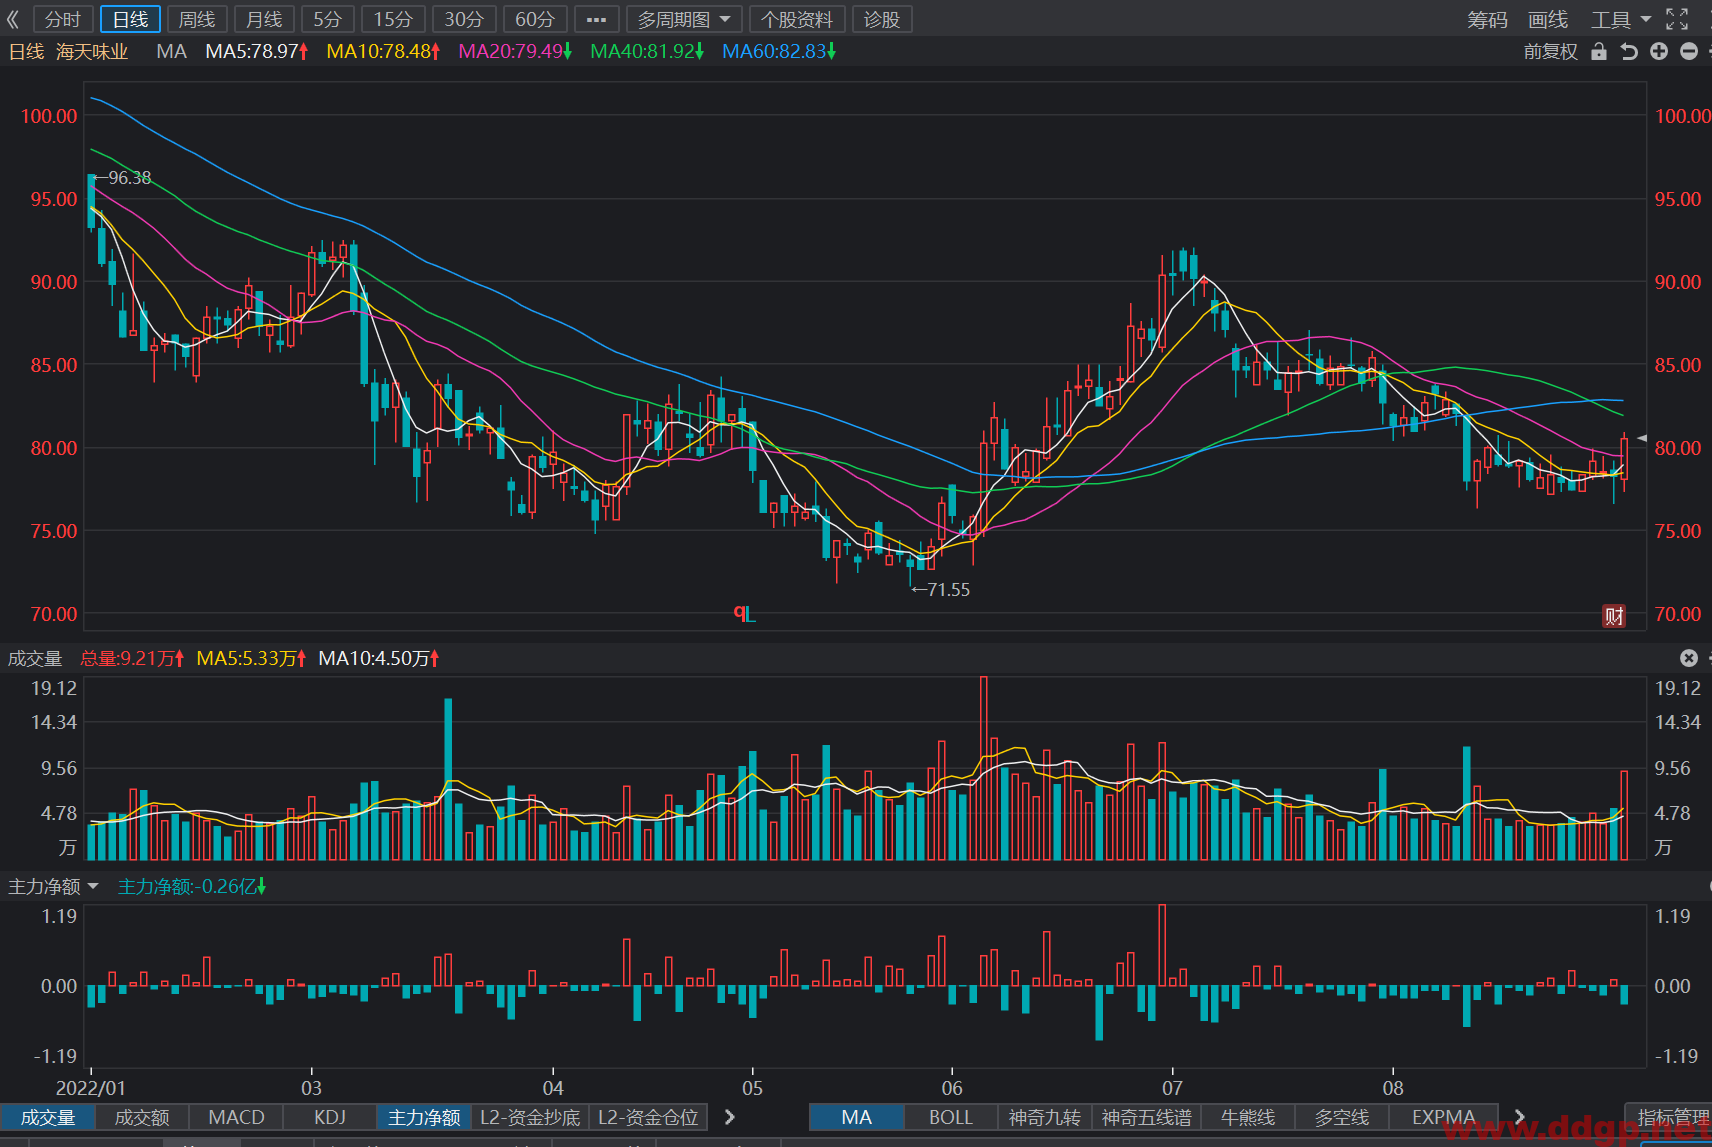Click MA20:79.49 magenta indicator label

click(515, 51)
